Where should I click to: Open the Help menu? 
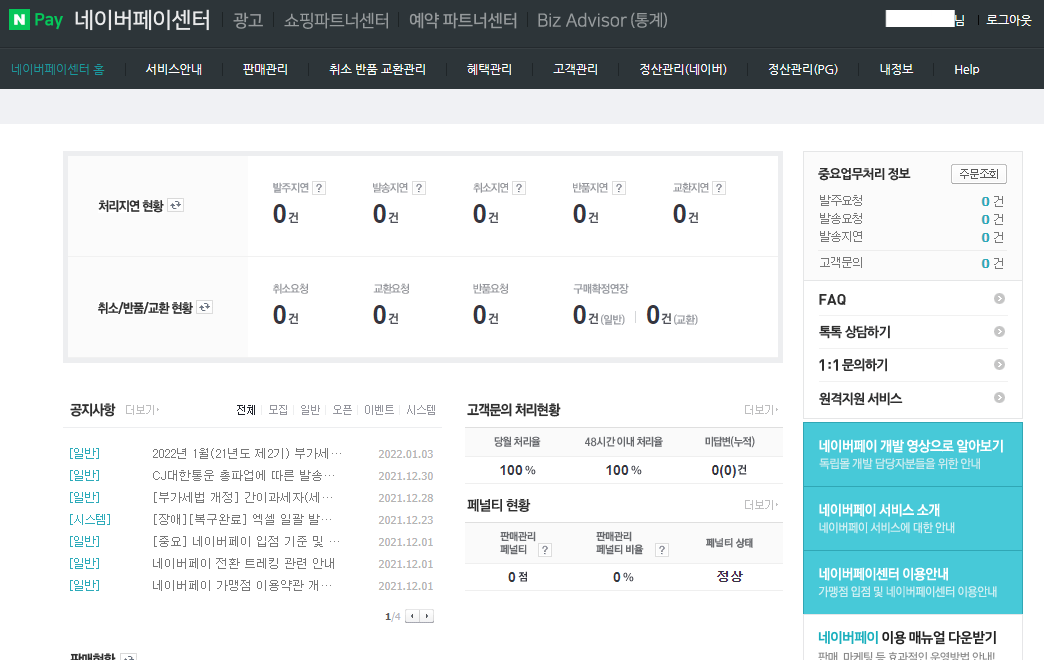click(967, 69)
